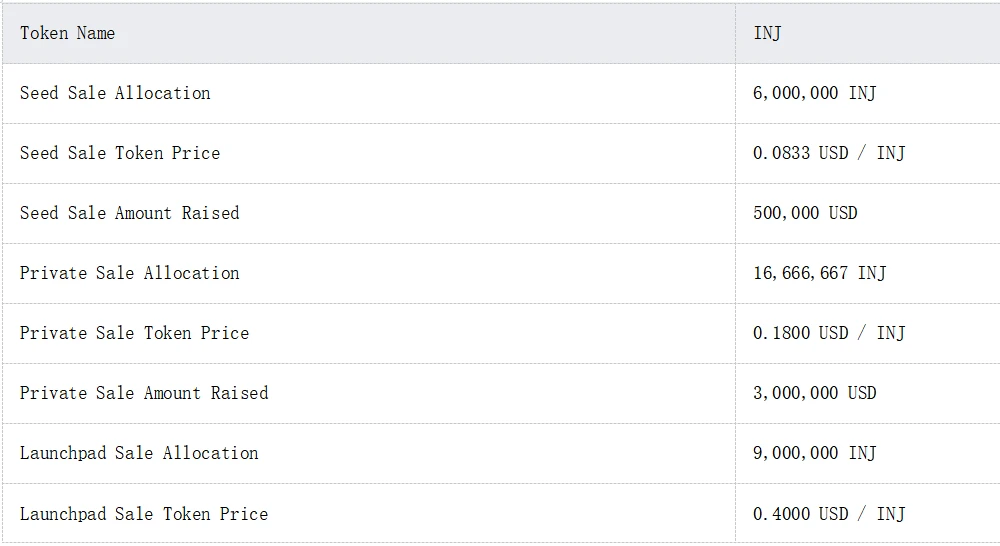Select the "Private Sale Allocation" label
This screenshot has height=546, width=1000.
129,273
